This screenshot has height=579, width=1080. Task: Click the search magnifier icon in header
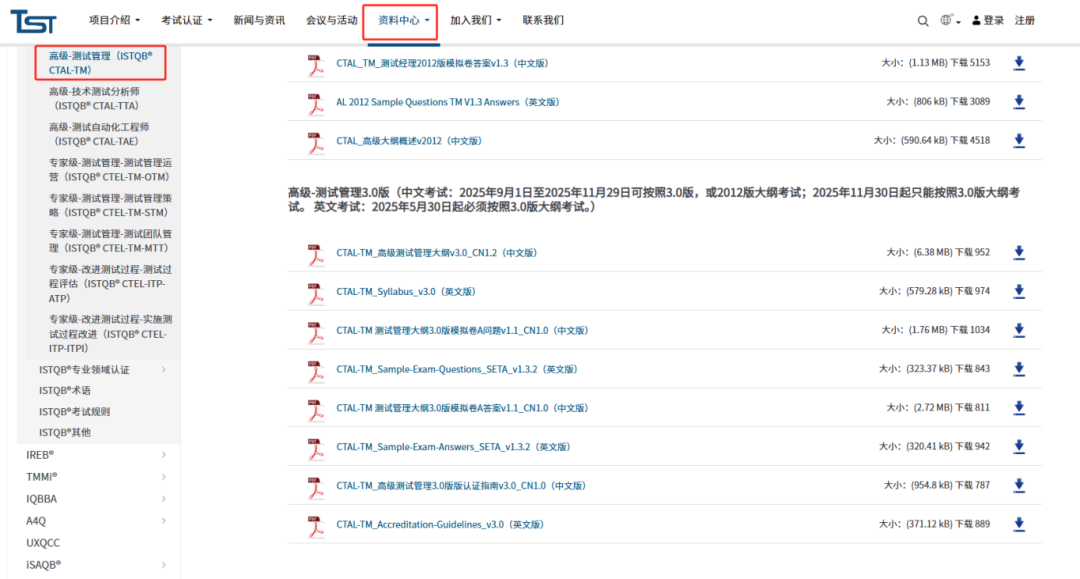[923, 21]
